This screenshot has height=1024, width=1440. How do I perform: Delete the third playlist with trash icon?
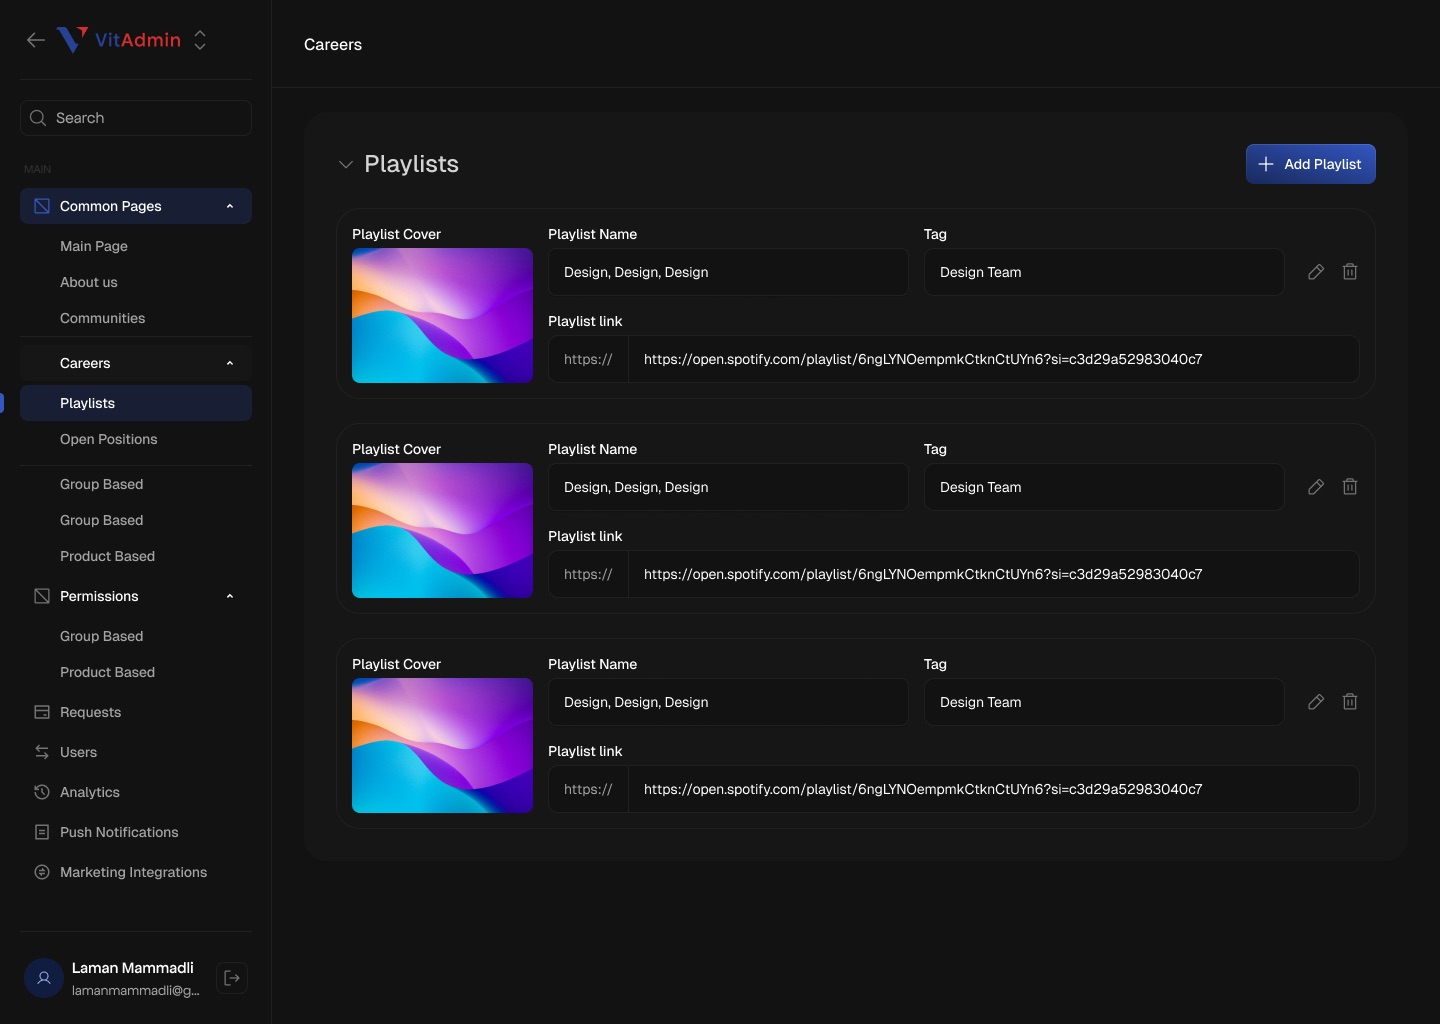pos(1350,702)
